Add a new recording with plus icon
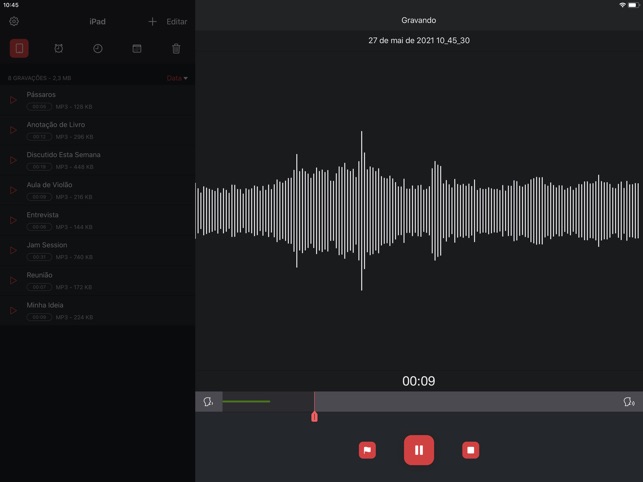 (x=152, y=21)
